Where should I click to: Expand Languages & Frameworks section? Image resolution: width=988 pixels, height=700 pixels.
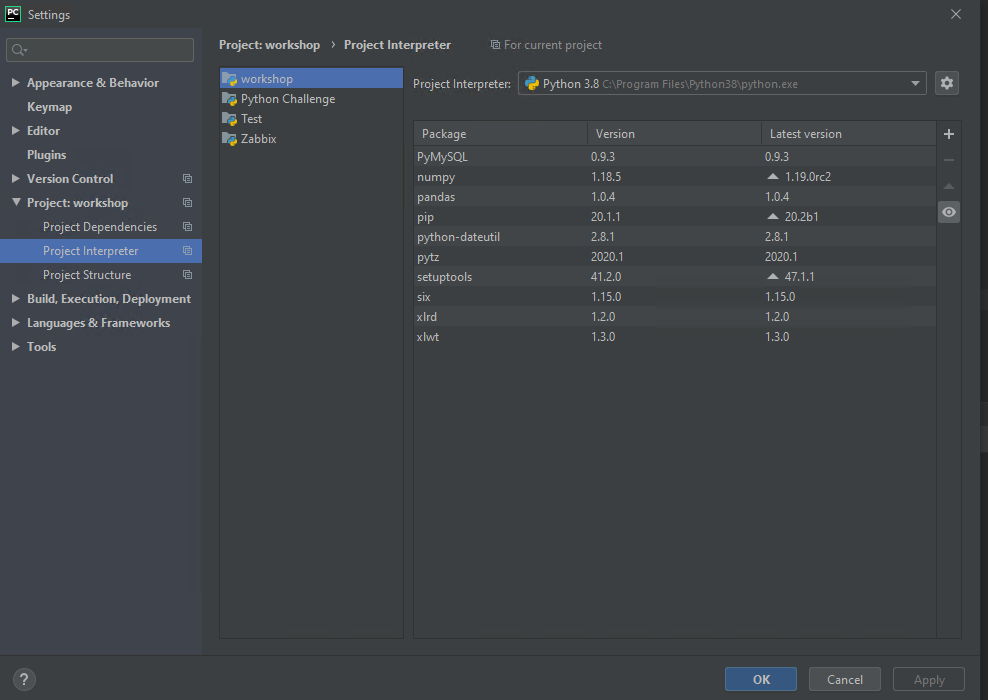[16, 323]
